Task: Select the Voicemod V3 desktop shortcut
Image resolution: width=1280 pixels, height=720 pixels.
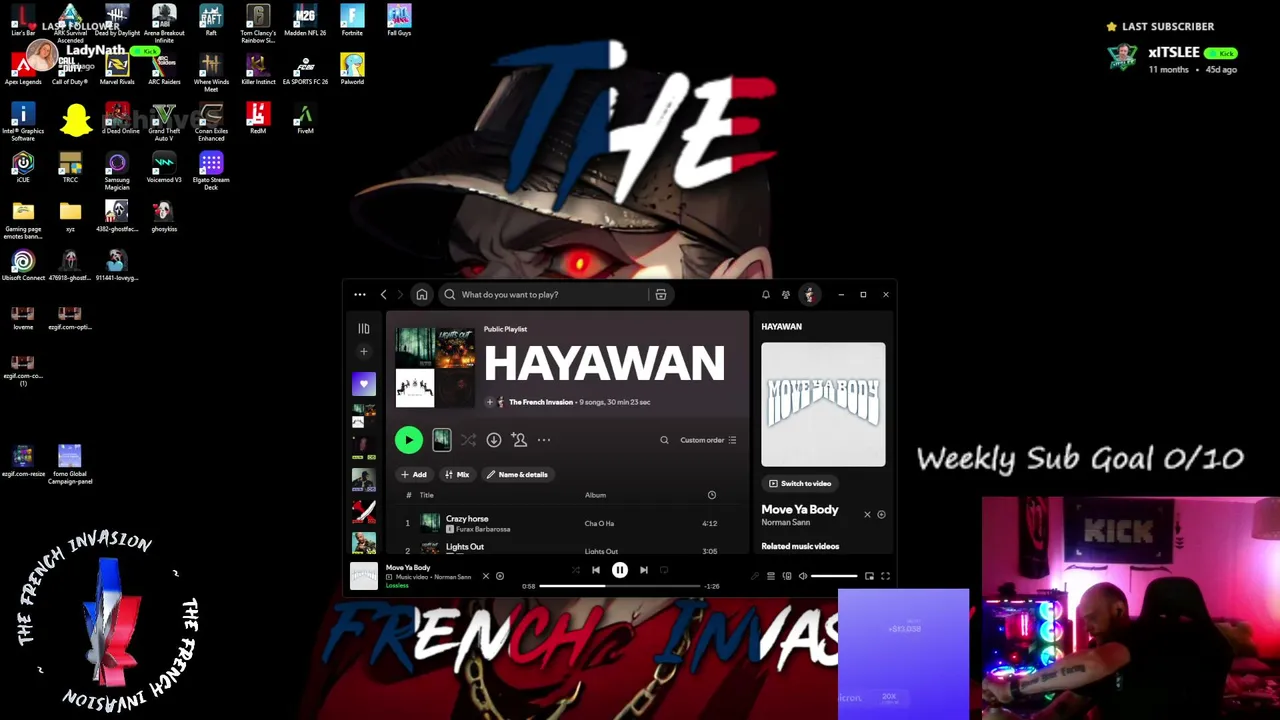Action: coord(164,167)
